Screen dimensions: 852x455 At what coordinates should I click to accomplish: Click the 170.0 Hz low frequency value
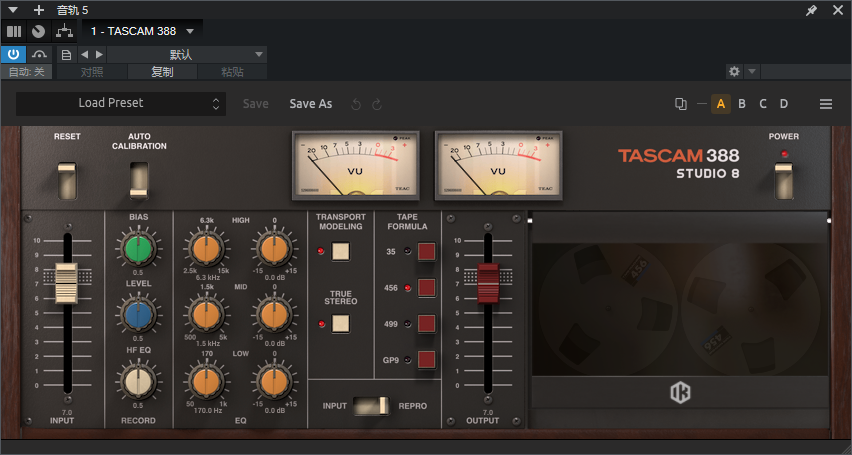pos(206,411)
